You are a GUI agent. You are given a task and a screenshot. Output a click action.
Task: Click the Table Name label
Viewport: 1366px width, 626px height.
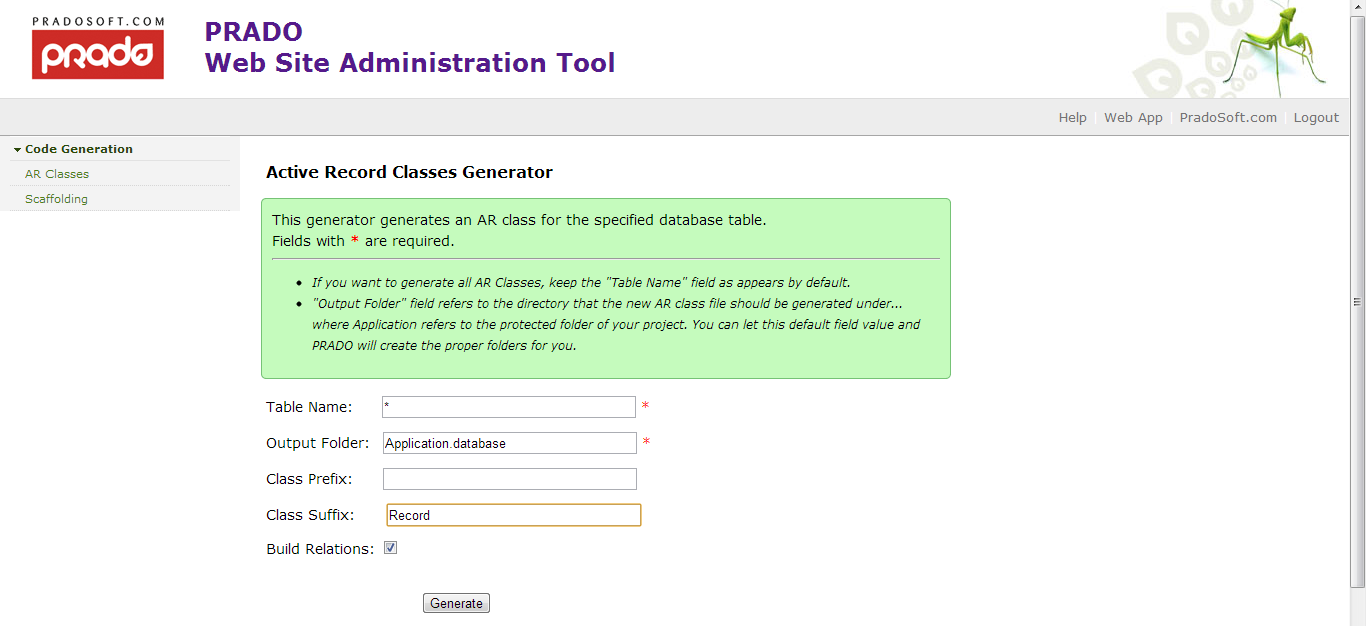[x=309, y=407]
